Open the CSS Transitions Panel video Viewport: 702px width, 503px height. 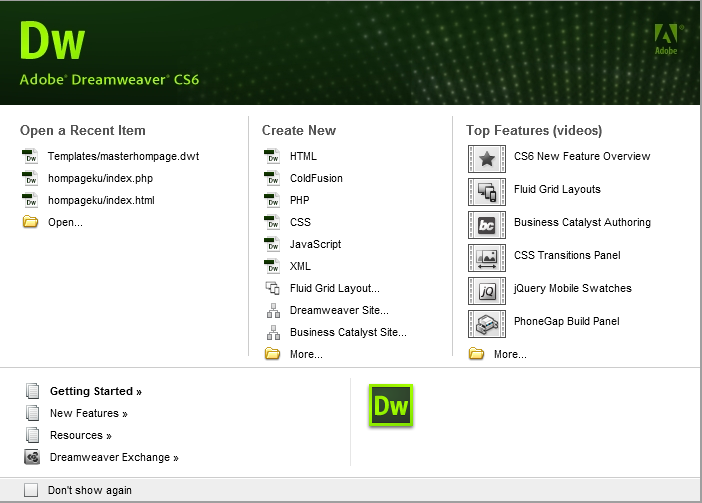(567, 255)
